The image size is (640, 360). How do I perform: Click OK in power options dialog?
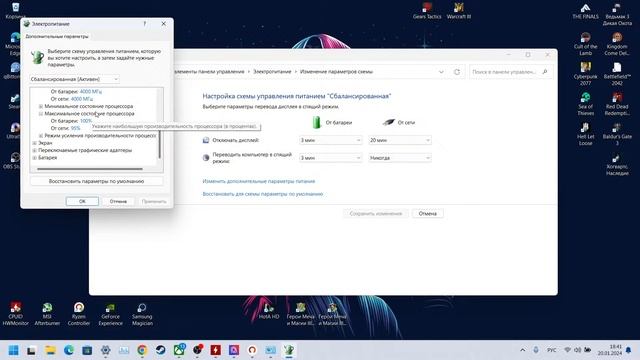point(82,201)
